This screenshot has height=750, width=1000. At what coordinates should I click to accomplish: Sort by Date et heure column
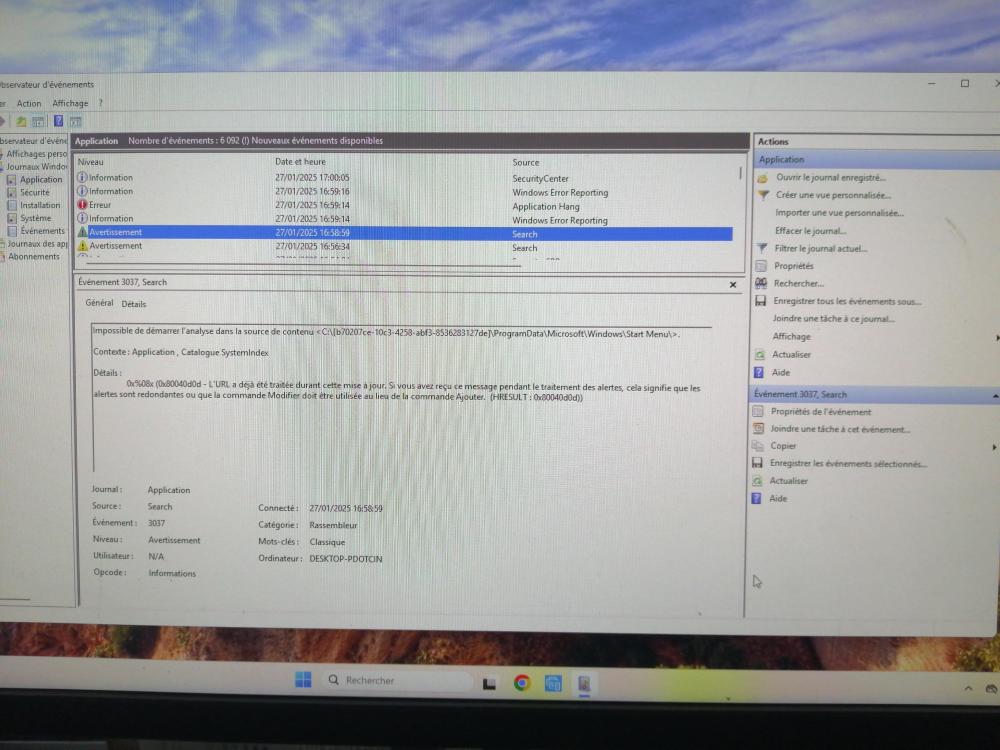pos(300,162)
